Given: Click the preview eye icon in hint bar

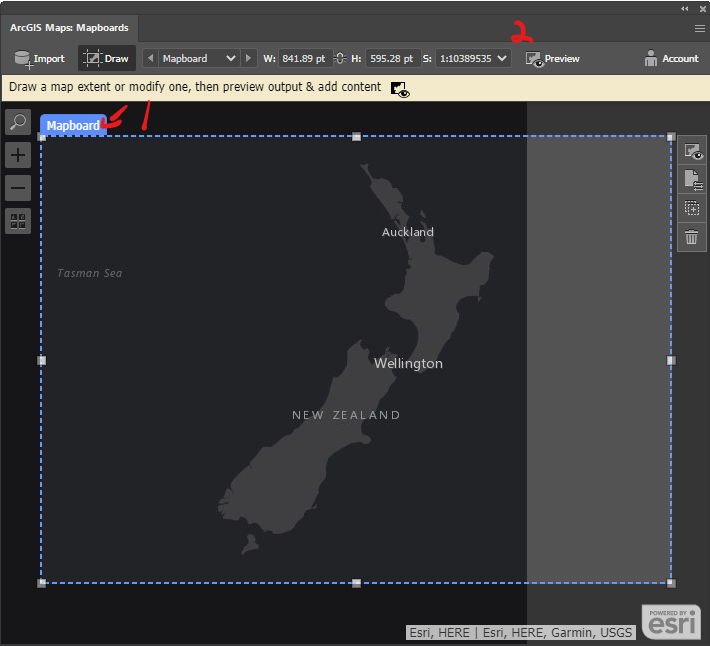Looking at the screenshot, I should coord(400,89).
